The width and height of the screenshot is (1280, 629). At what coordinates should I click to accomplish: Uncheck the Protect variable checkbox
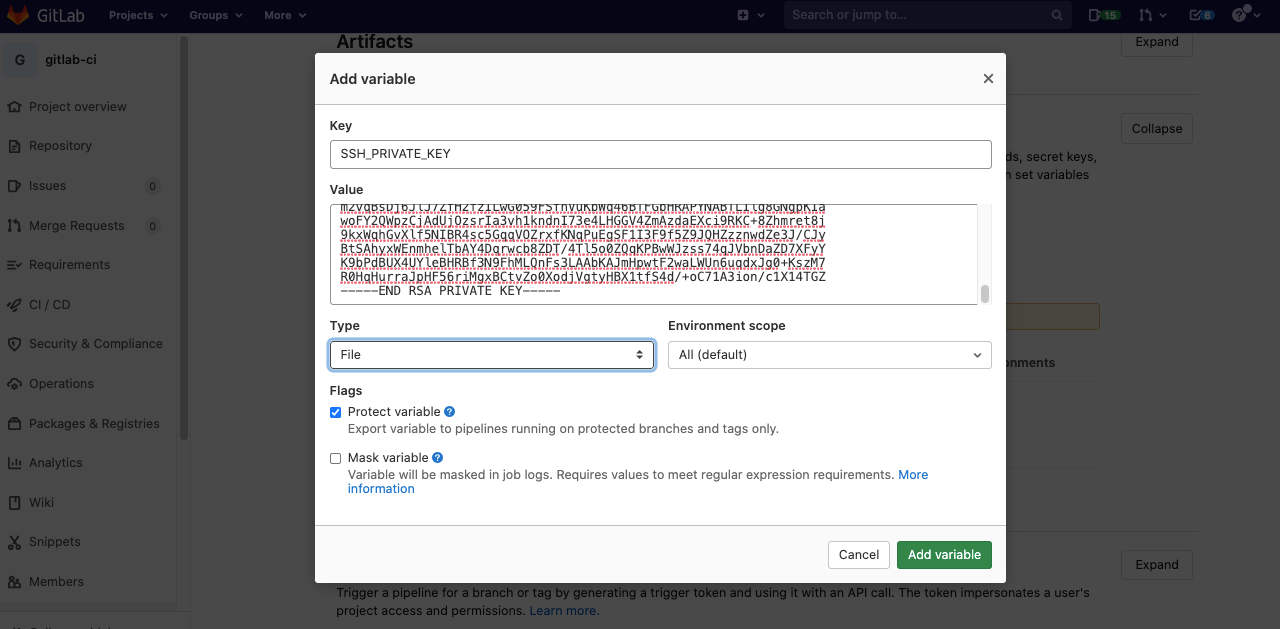(335, 412)
